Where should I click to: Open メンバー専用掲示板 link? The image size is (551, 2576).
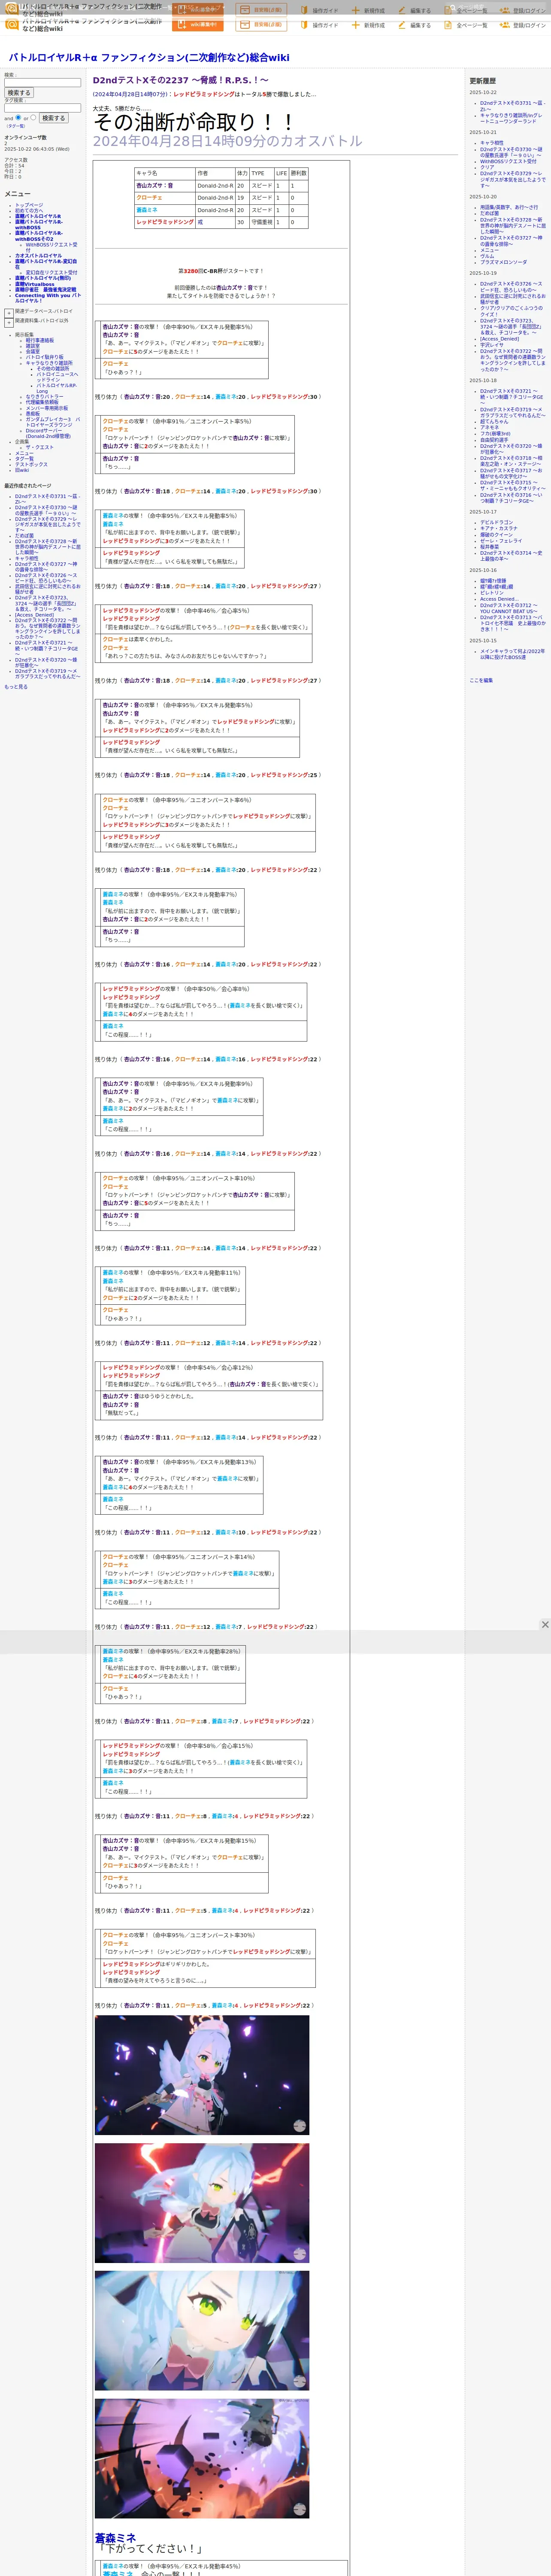coord(47,408)
